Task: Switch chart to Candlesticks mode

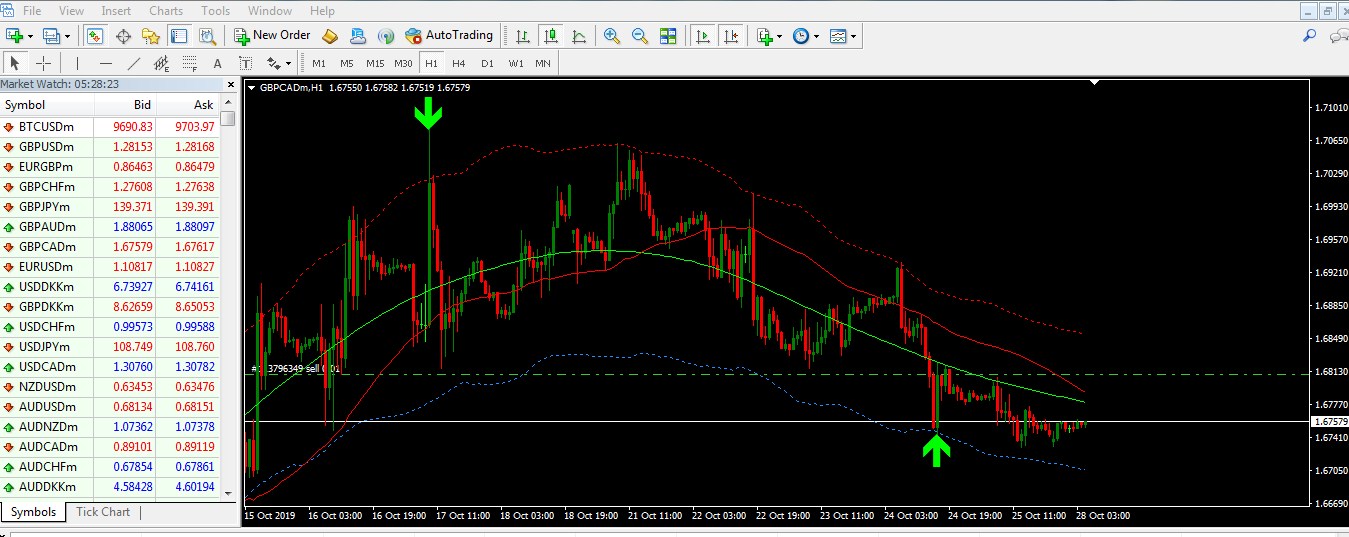Action: click(x=551, y=36)
